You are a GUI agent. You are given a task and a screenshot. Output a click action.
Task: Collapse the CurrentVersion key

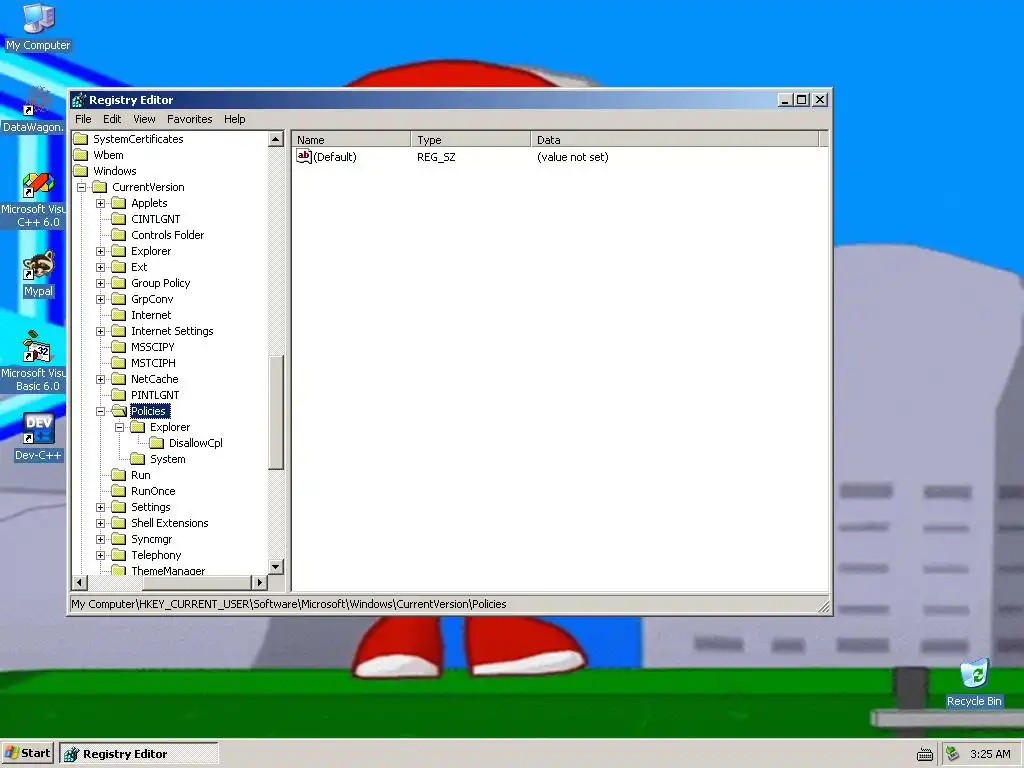pos(82,187)
